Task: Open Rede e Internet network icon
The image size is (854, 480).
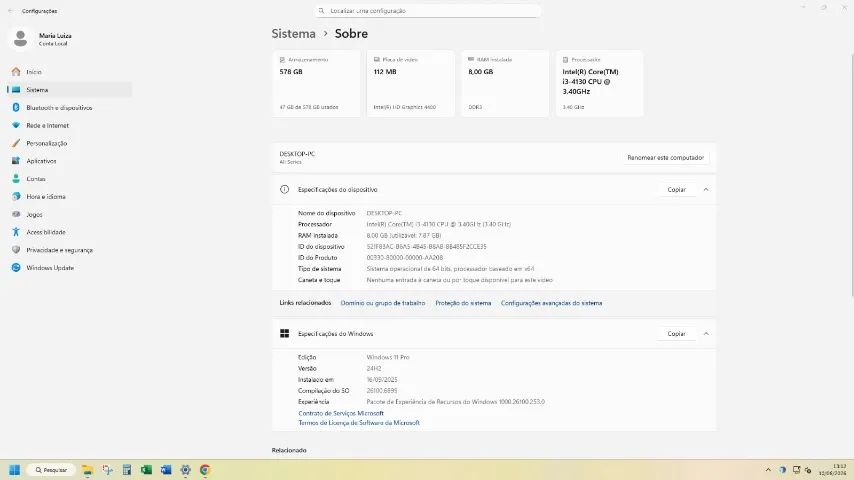Action: (x=16, y=125)
